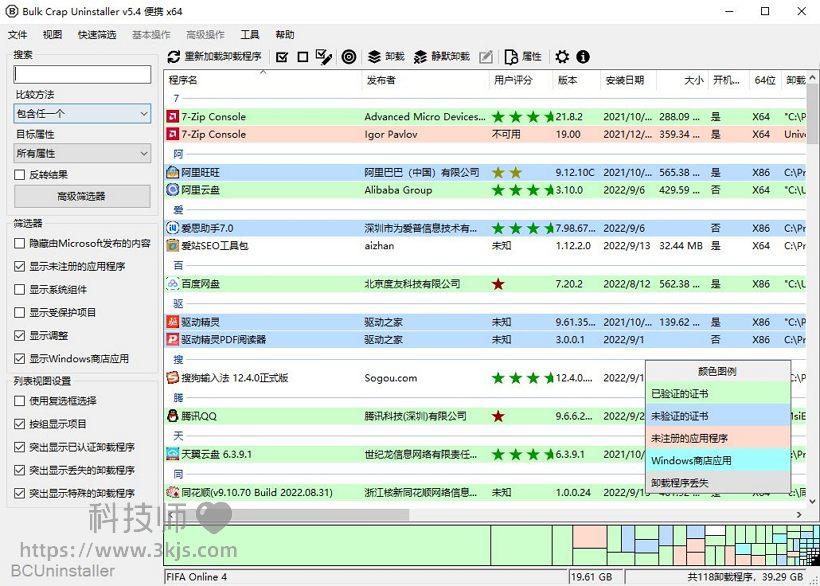Open the 工具 menu
820x586 pixels.
click(249, 35)
